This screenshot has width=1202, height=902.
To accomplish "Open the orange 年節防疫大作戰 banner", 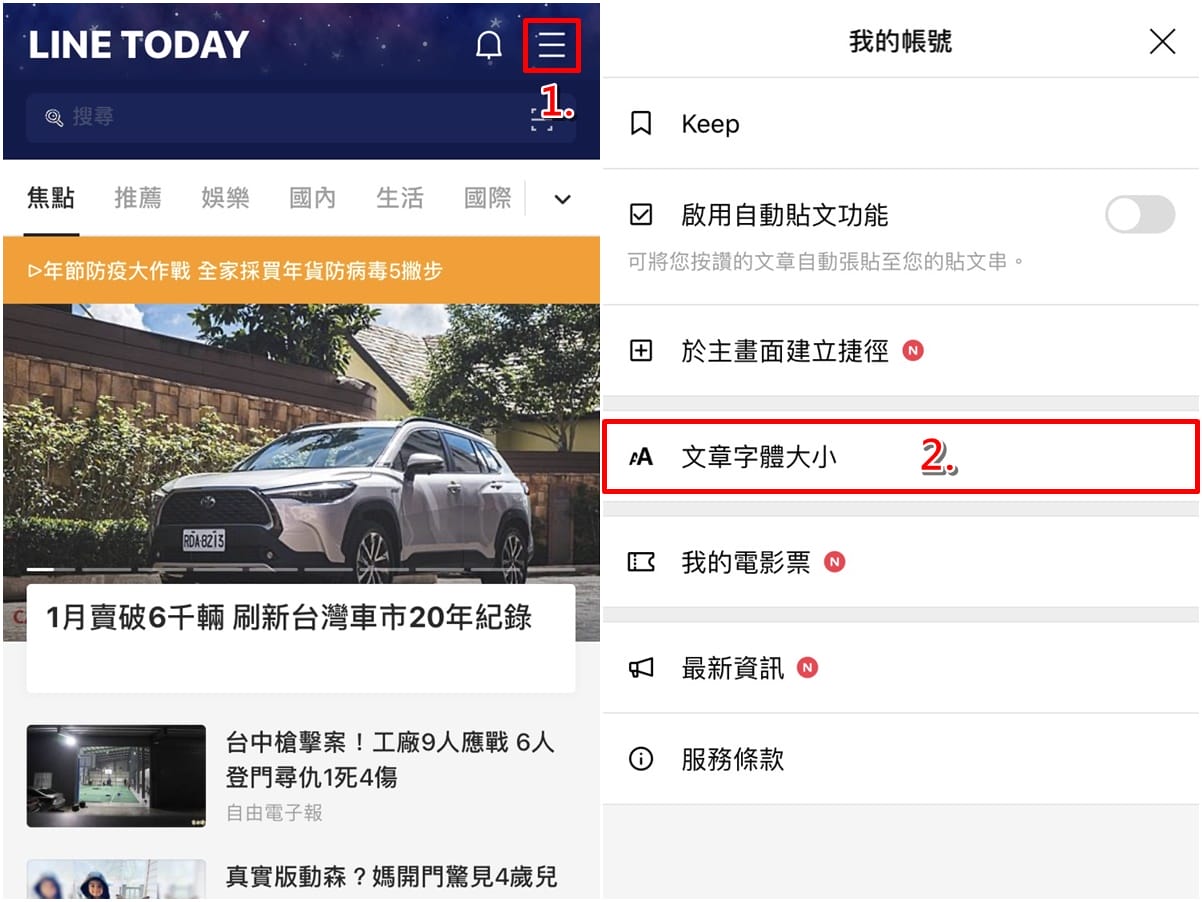I will (301, 271).
